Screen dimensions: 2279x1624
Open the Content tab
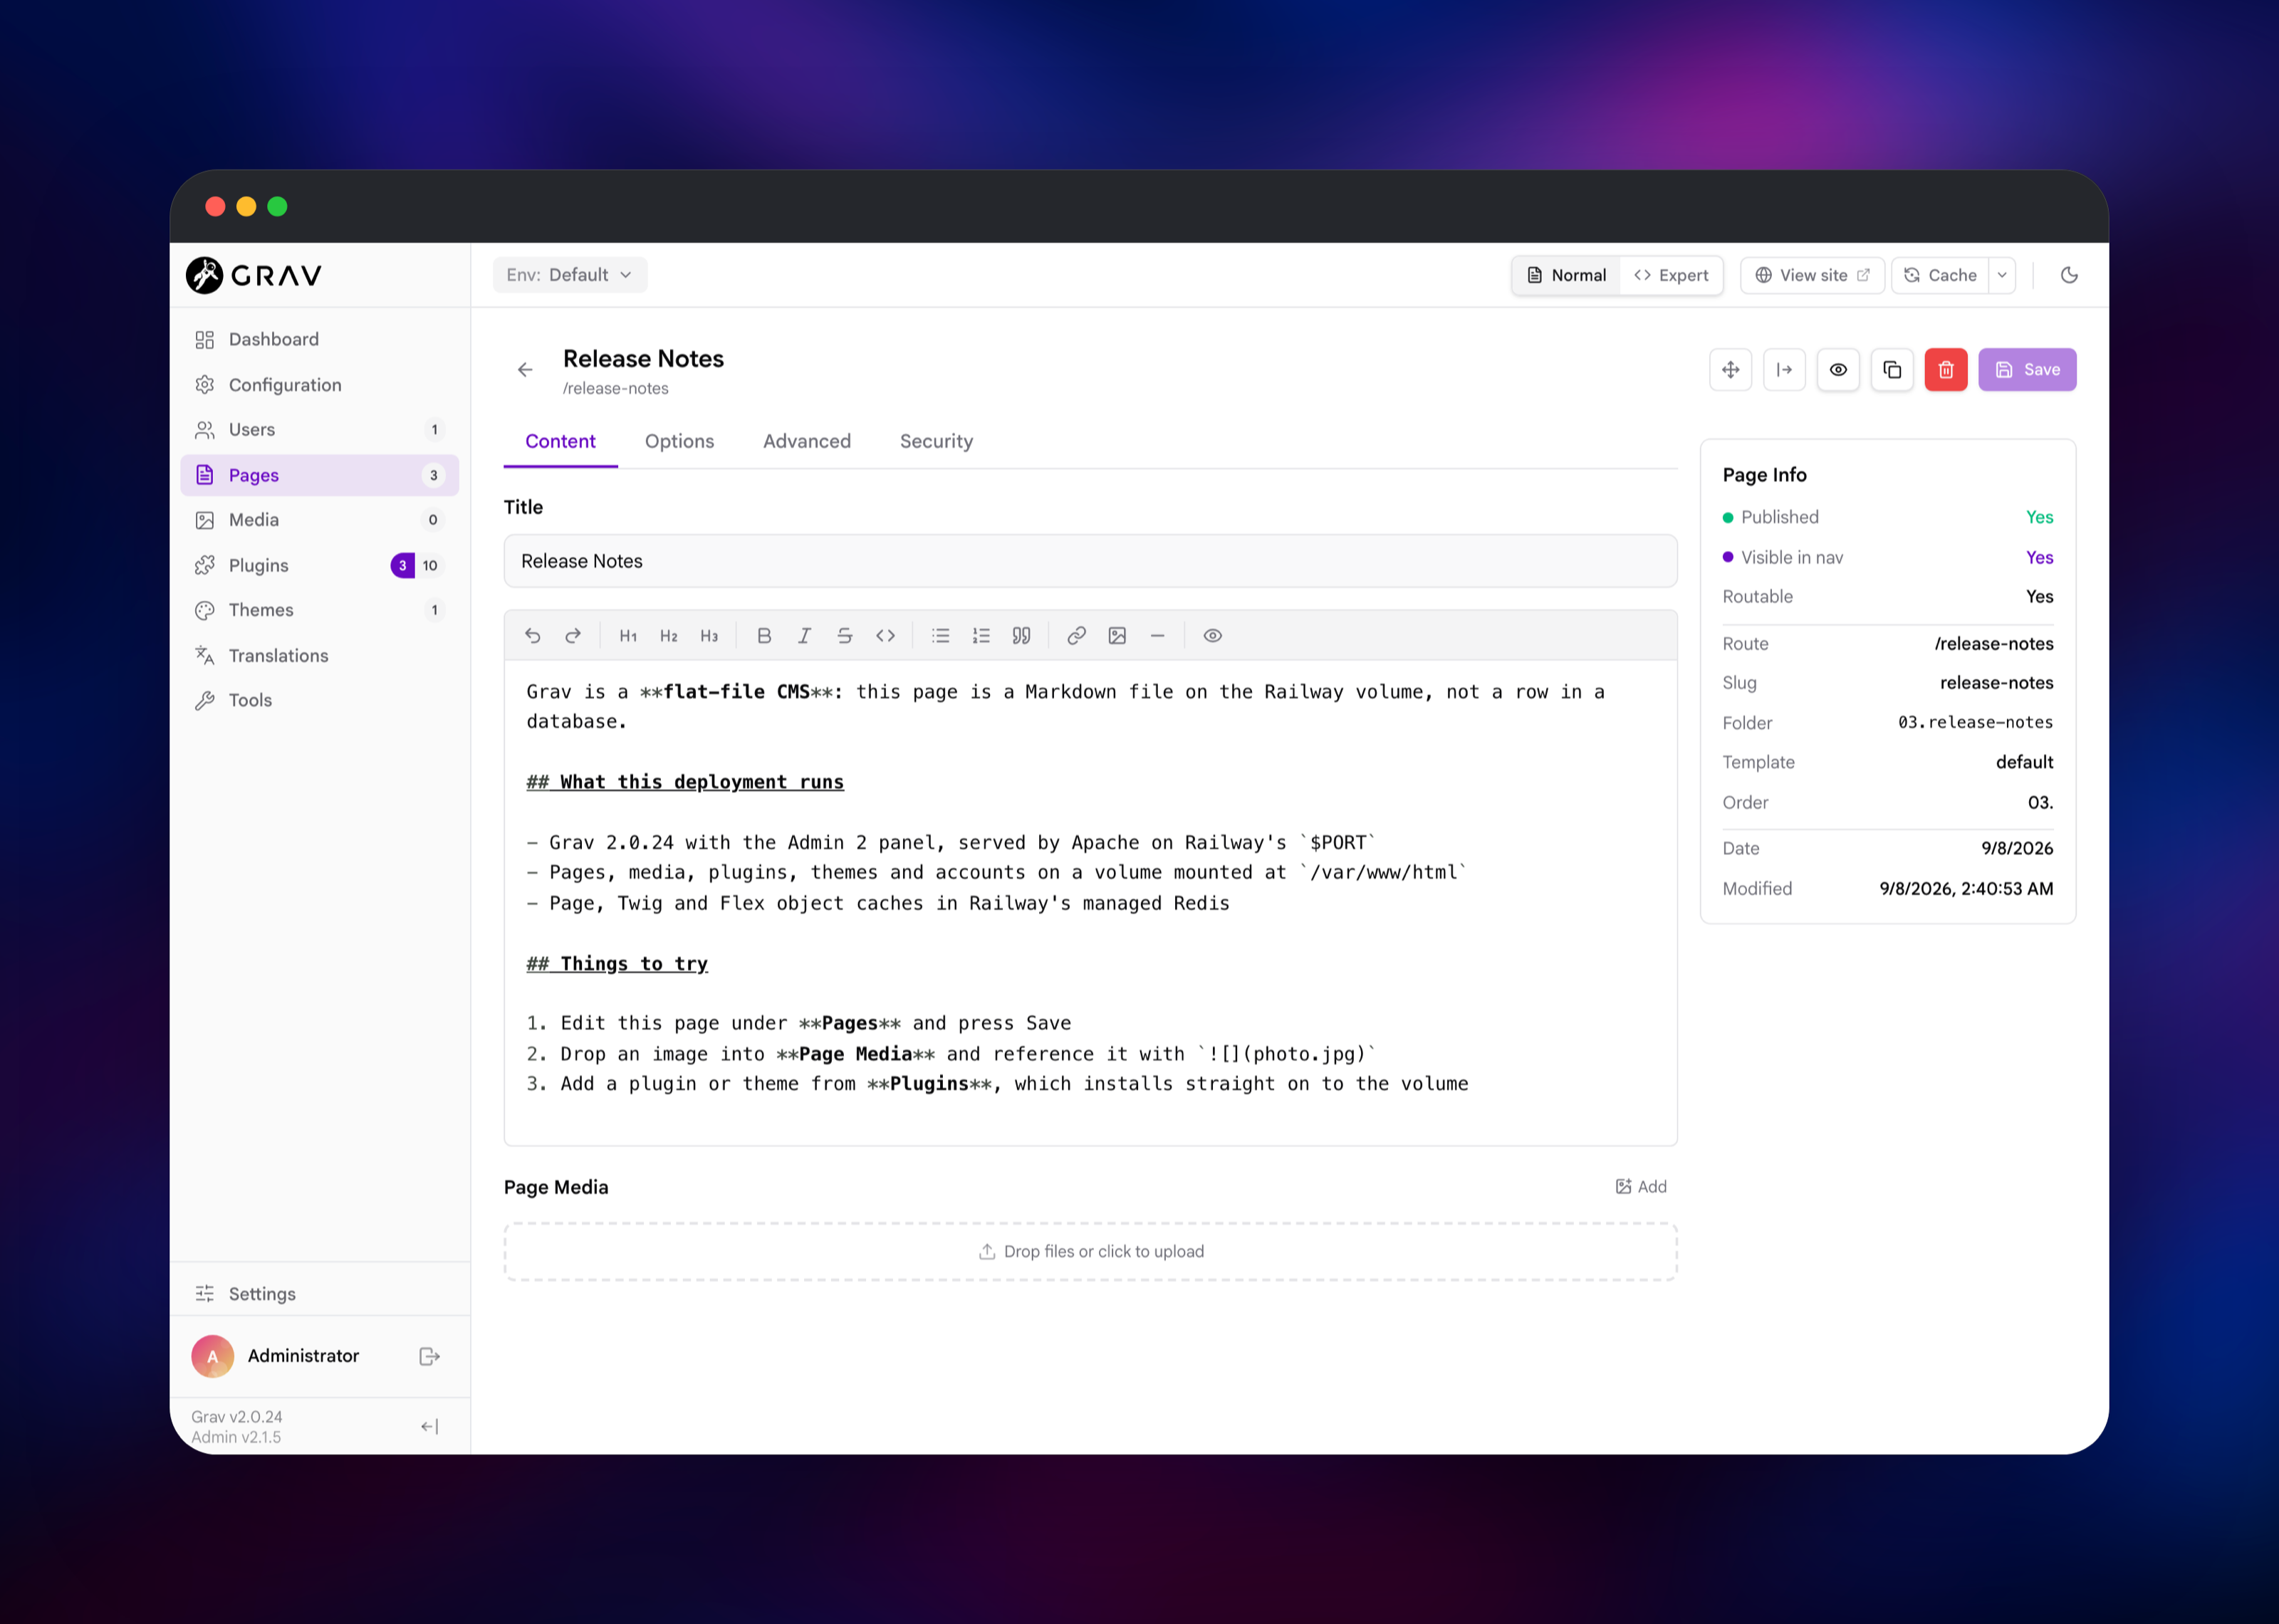tap(560, 441)
